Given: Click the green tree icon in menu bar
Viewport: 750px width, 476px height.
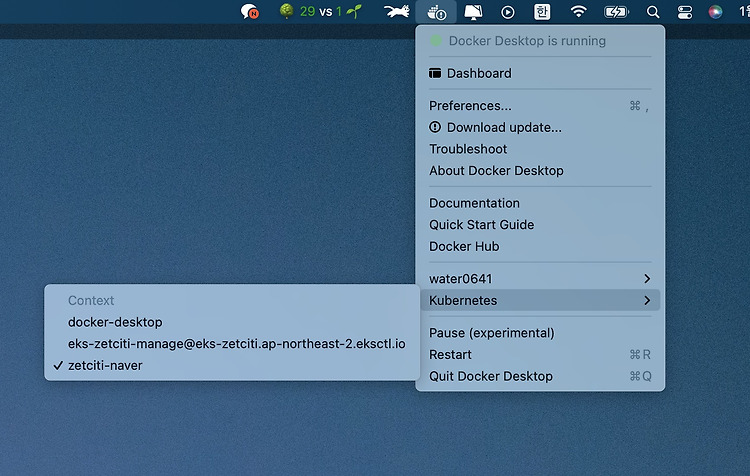Looking at the screenshot, I should [x=287, y=11].
